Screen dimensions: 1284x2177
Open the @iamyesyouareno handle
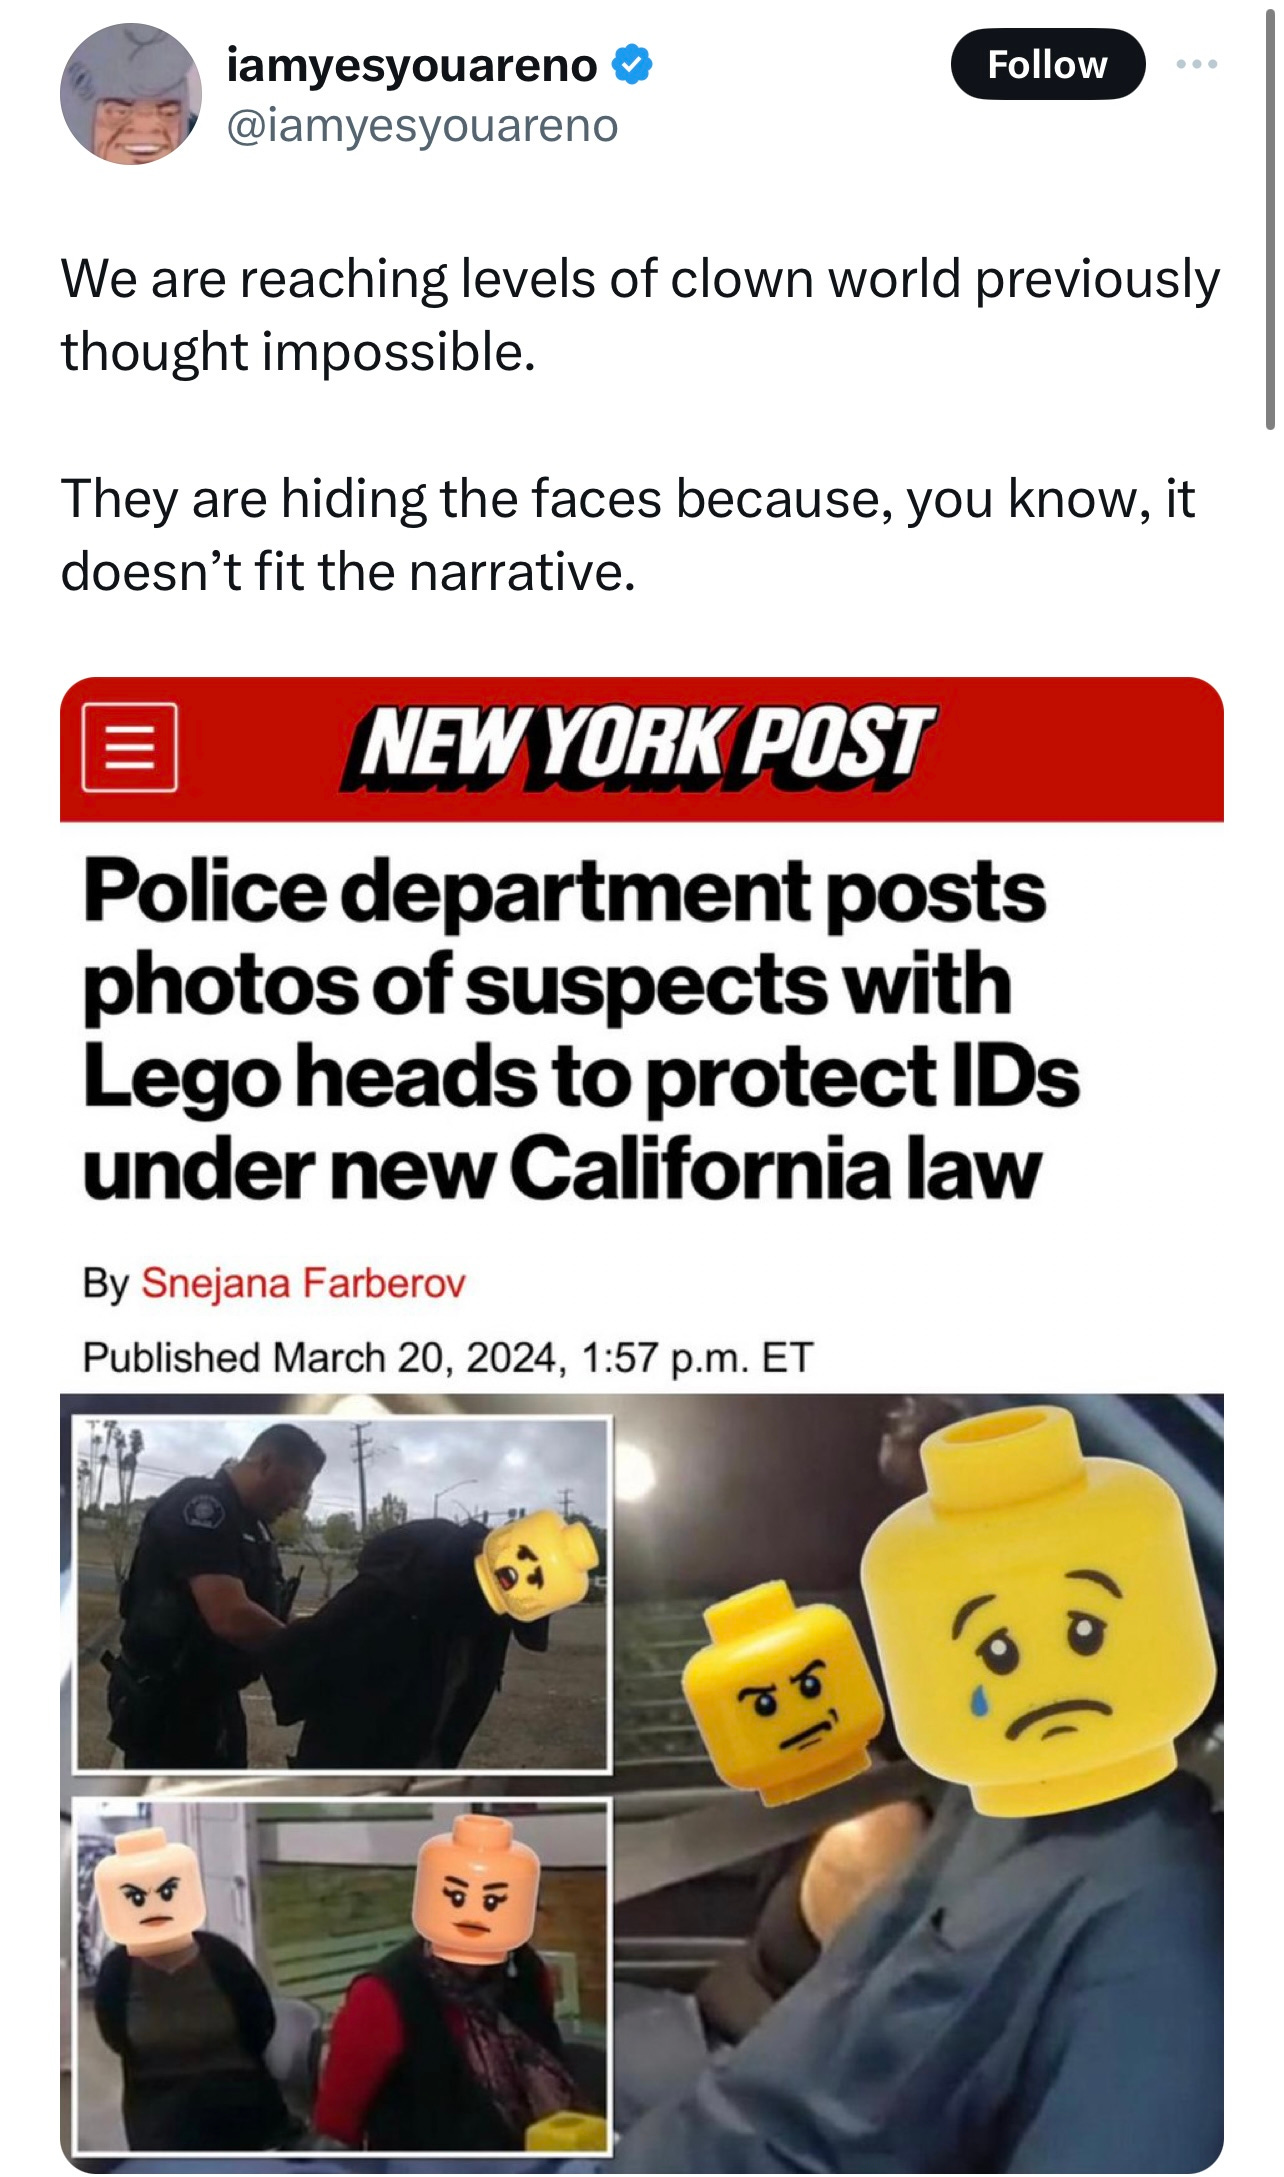click(x=423, y=126)
